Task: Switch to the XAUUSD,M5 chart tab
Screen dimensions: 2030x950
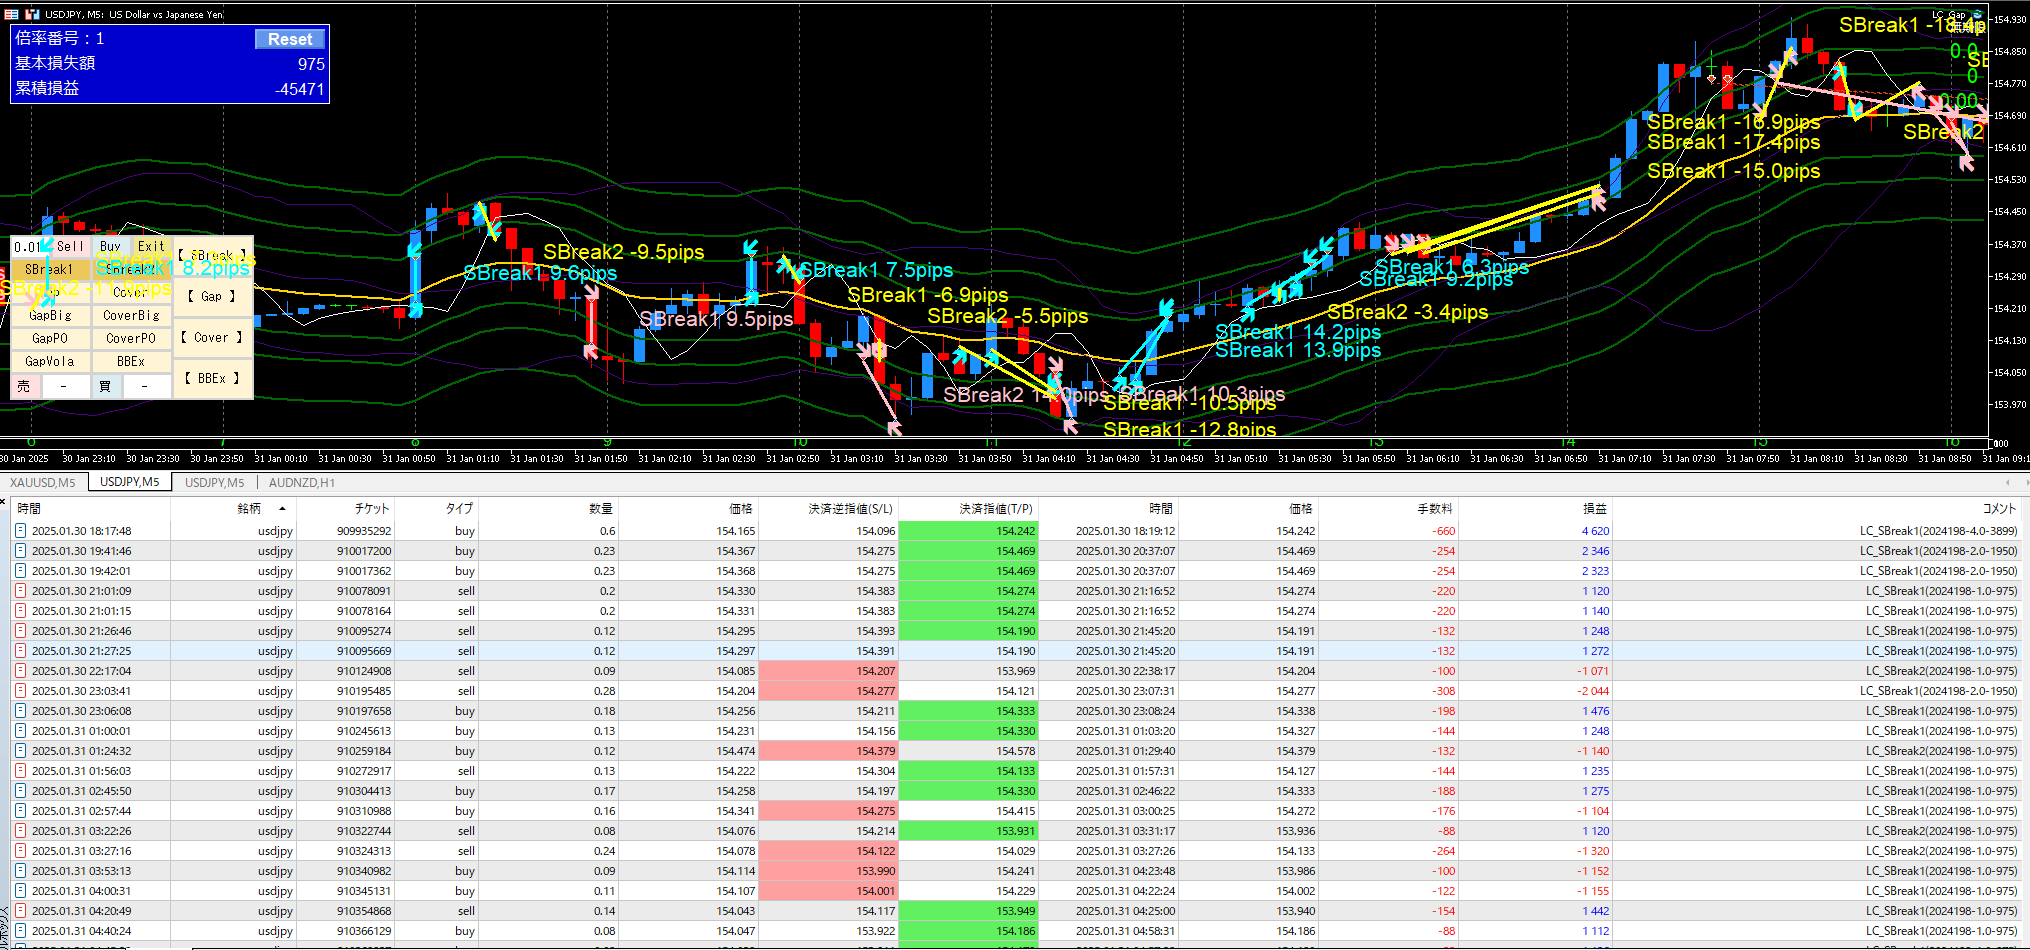Action: point(43,482)
